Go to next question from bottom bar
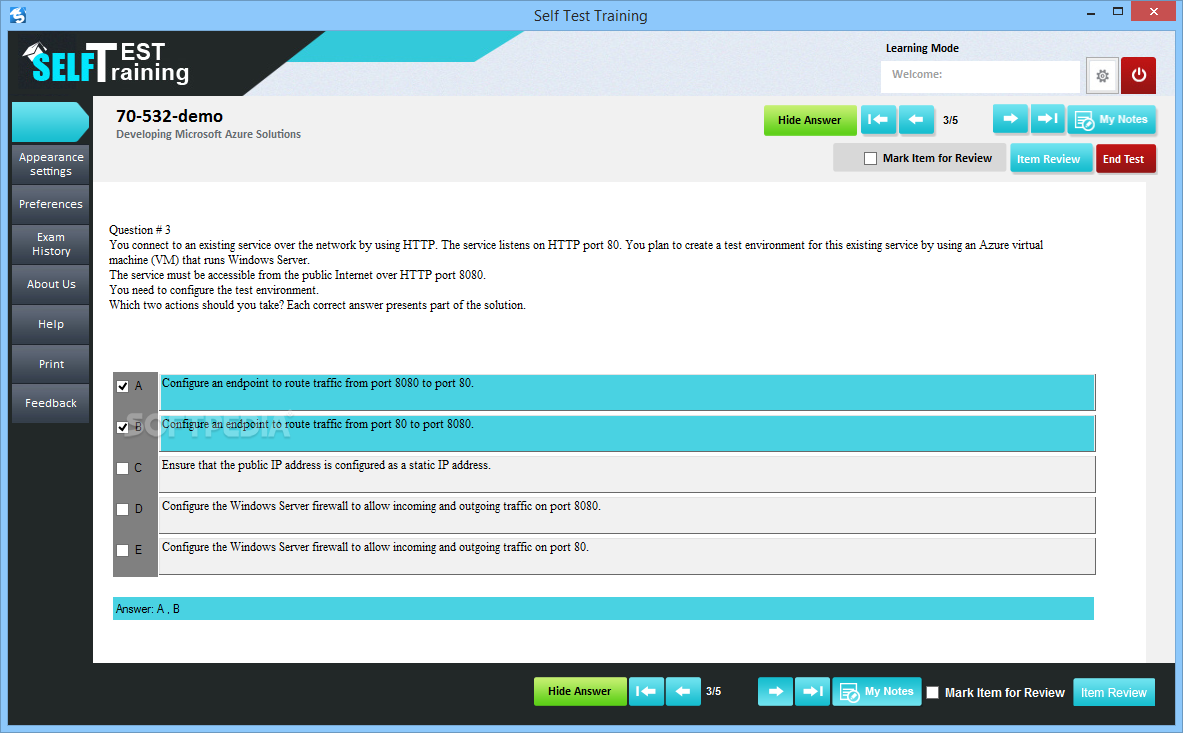Image resolution: width=1183 pixels, height=733 pixels. point(776,692)
